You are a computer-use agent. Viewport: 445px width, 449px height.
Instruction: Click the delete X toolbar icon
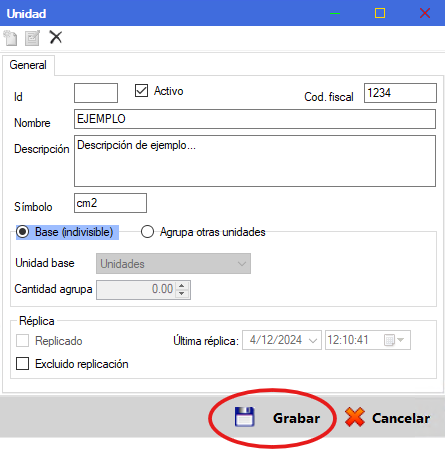(56, 37)
